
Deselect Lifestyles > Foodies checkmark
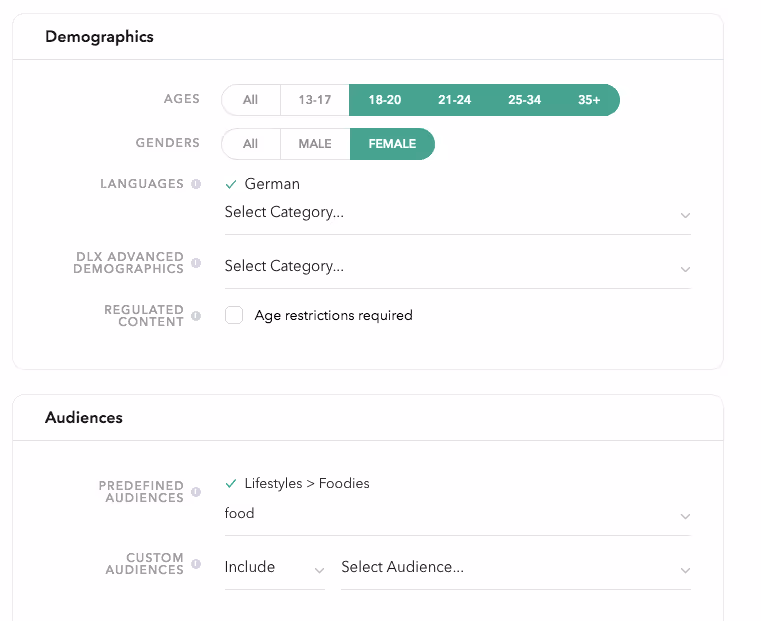pos(231,484)
